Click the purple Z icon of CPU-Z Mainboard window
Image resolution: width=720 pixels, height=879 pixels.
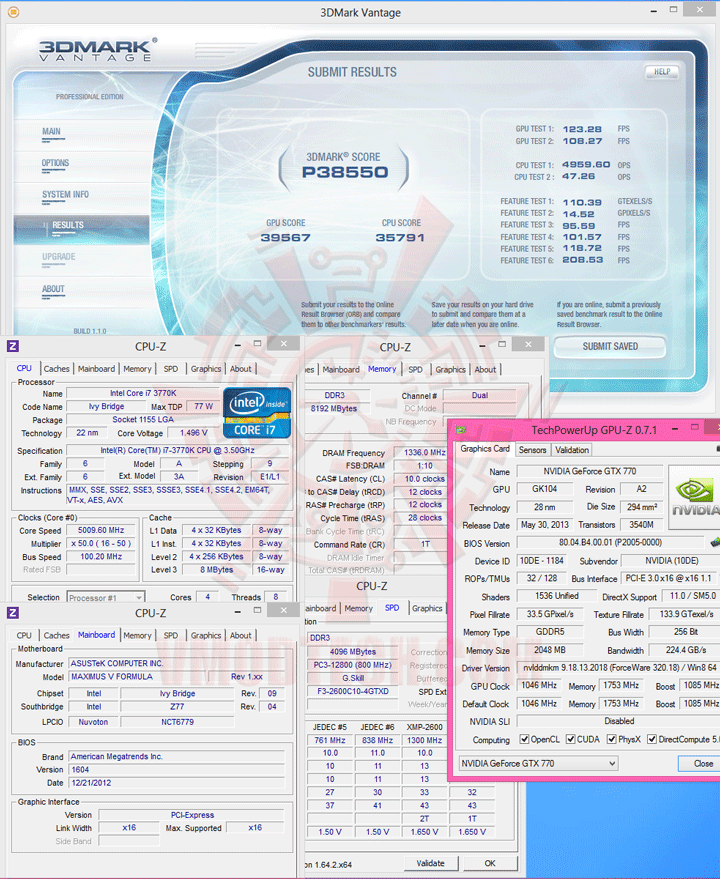[13, 613]
